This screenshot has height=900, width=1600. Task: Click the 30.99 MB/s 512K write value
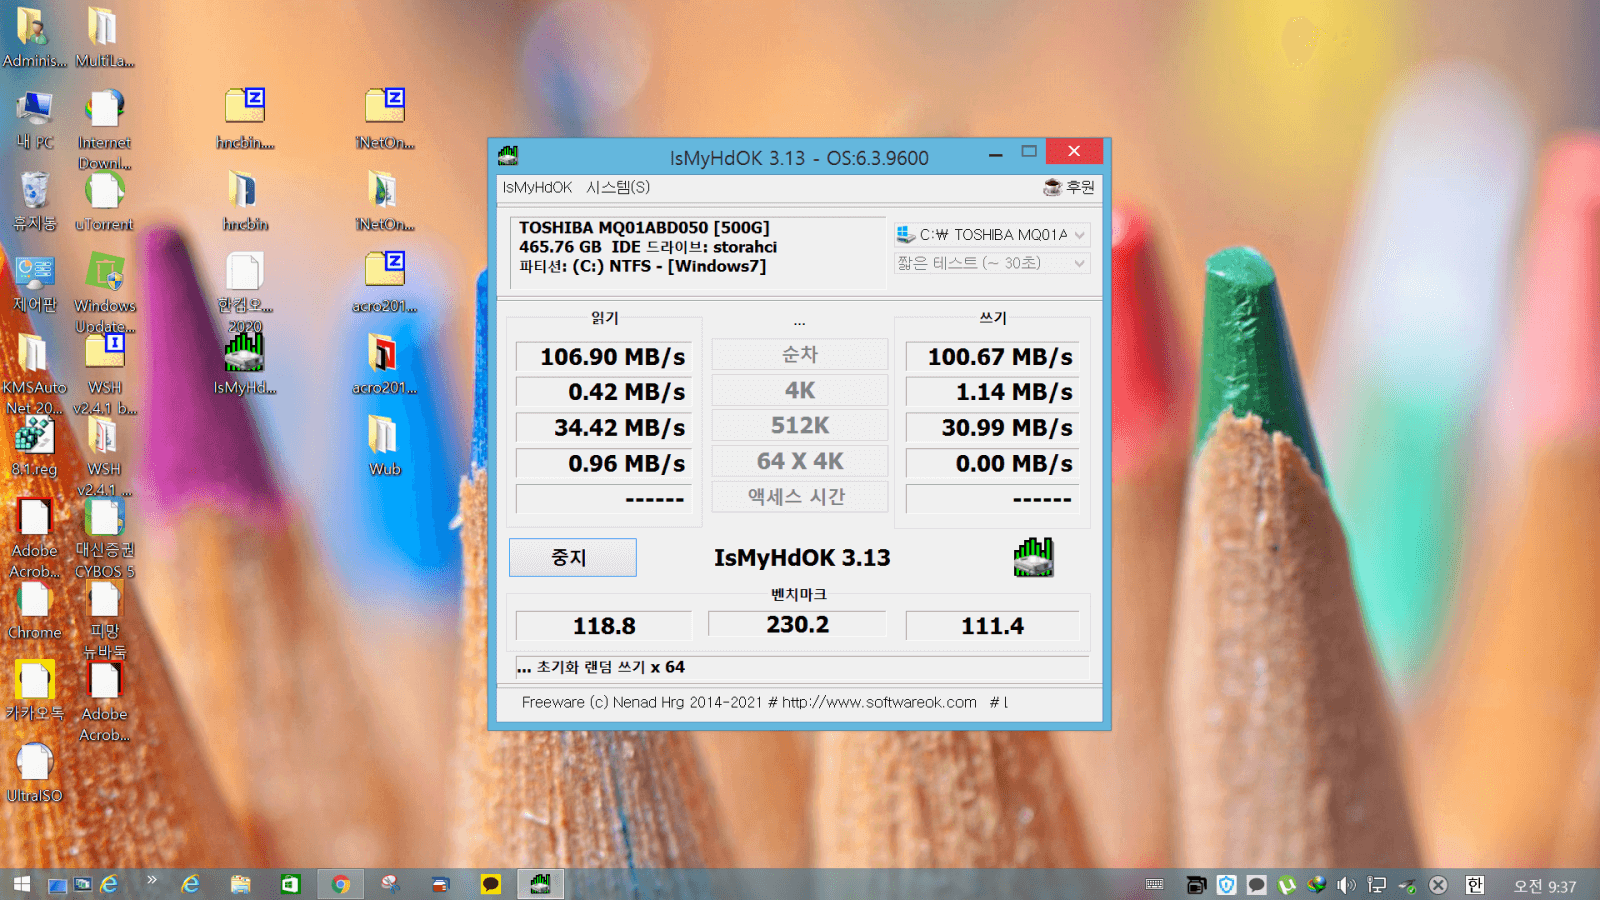point(993,428)
